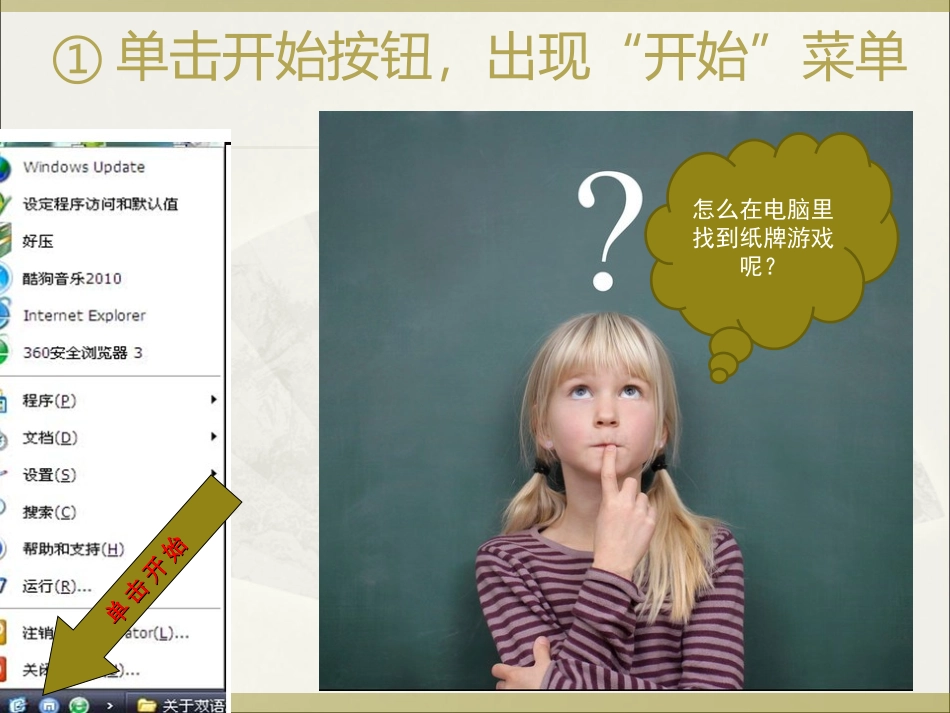The image size is (950, 713).
Task: Expand the 文档(D) submenu arrow
Action: pyautogui.click(x=213, y=436)
